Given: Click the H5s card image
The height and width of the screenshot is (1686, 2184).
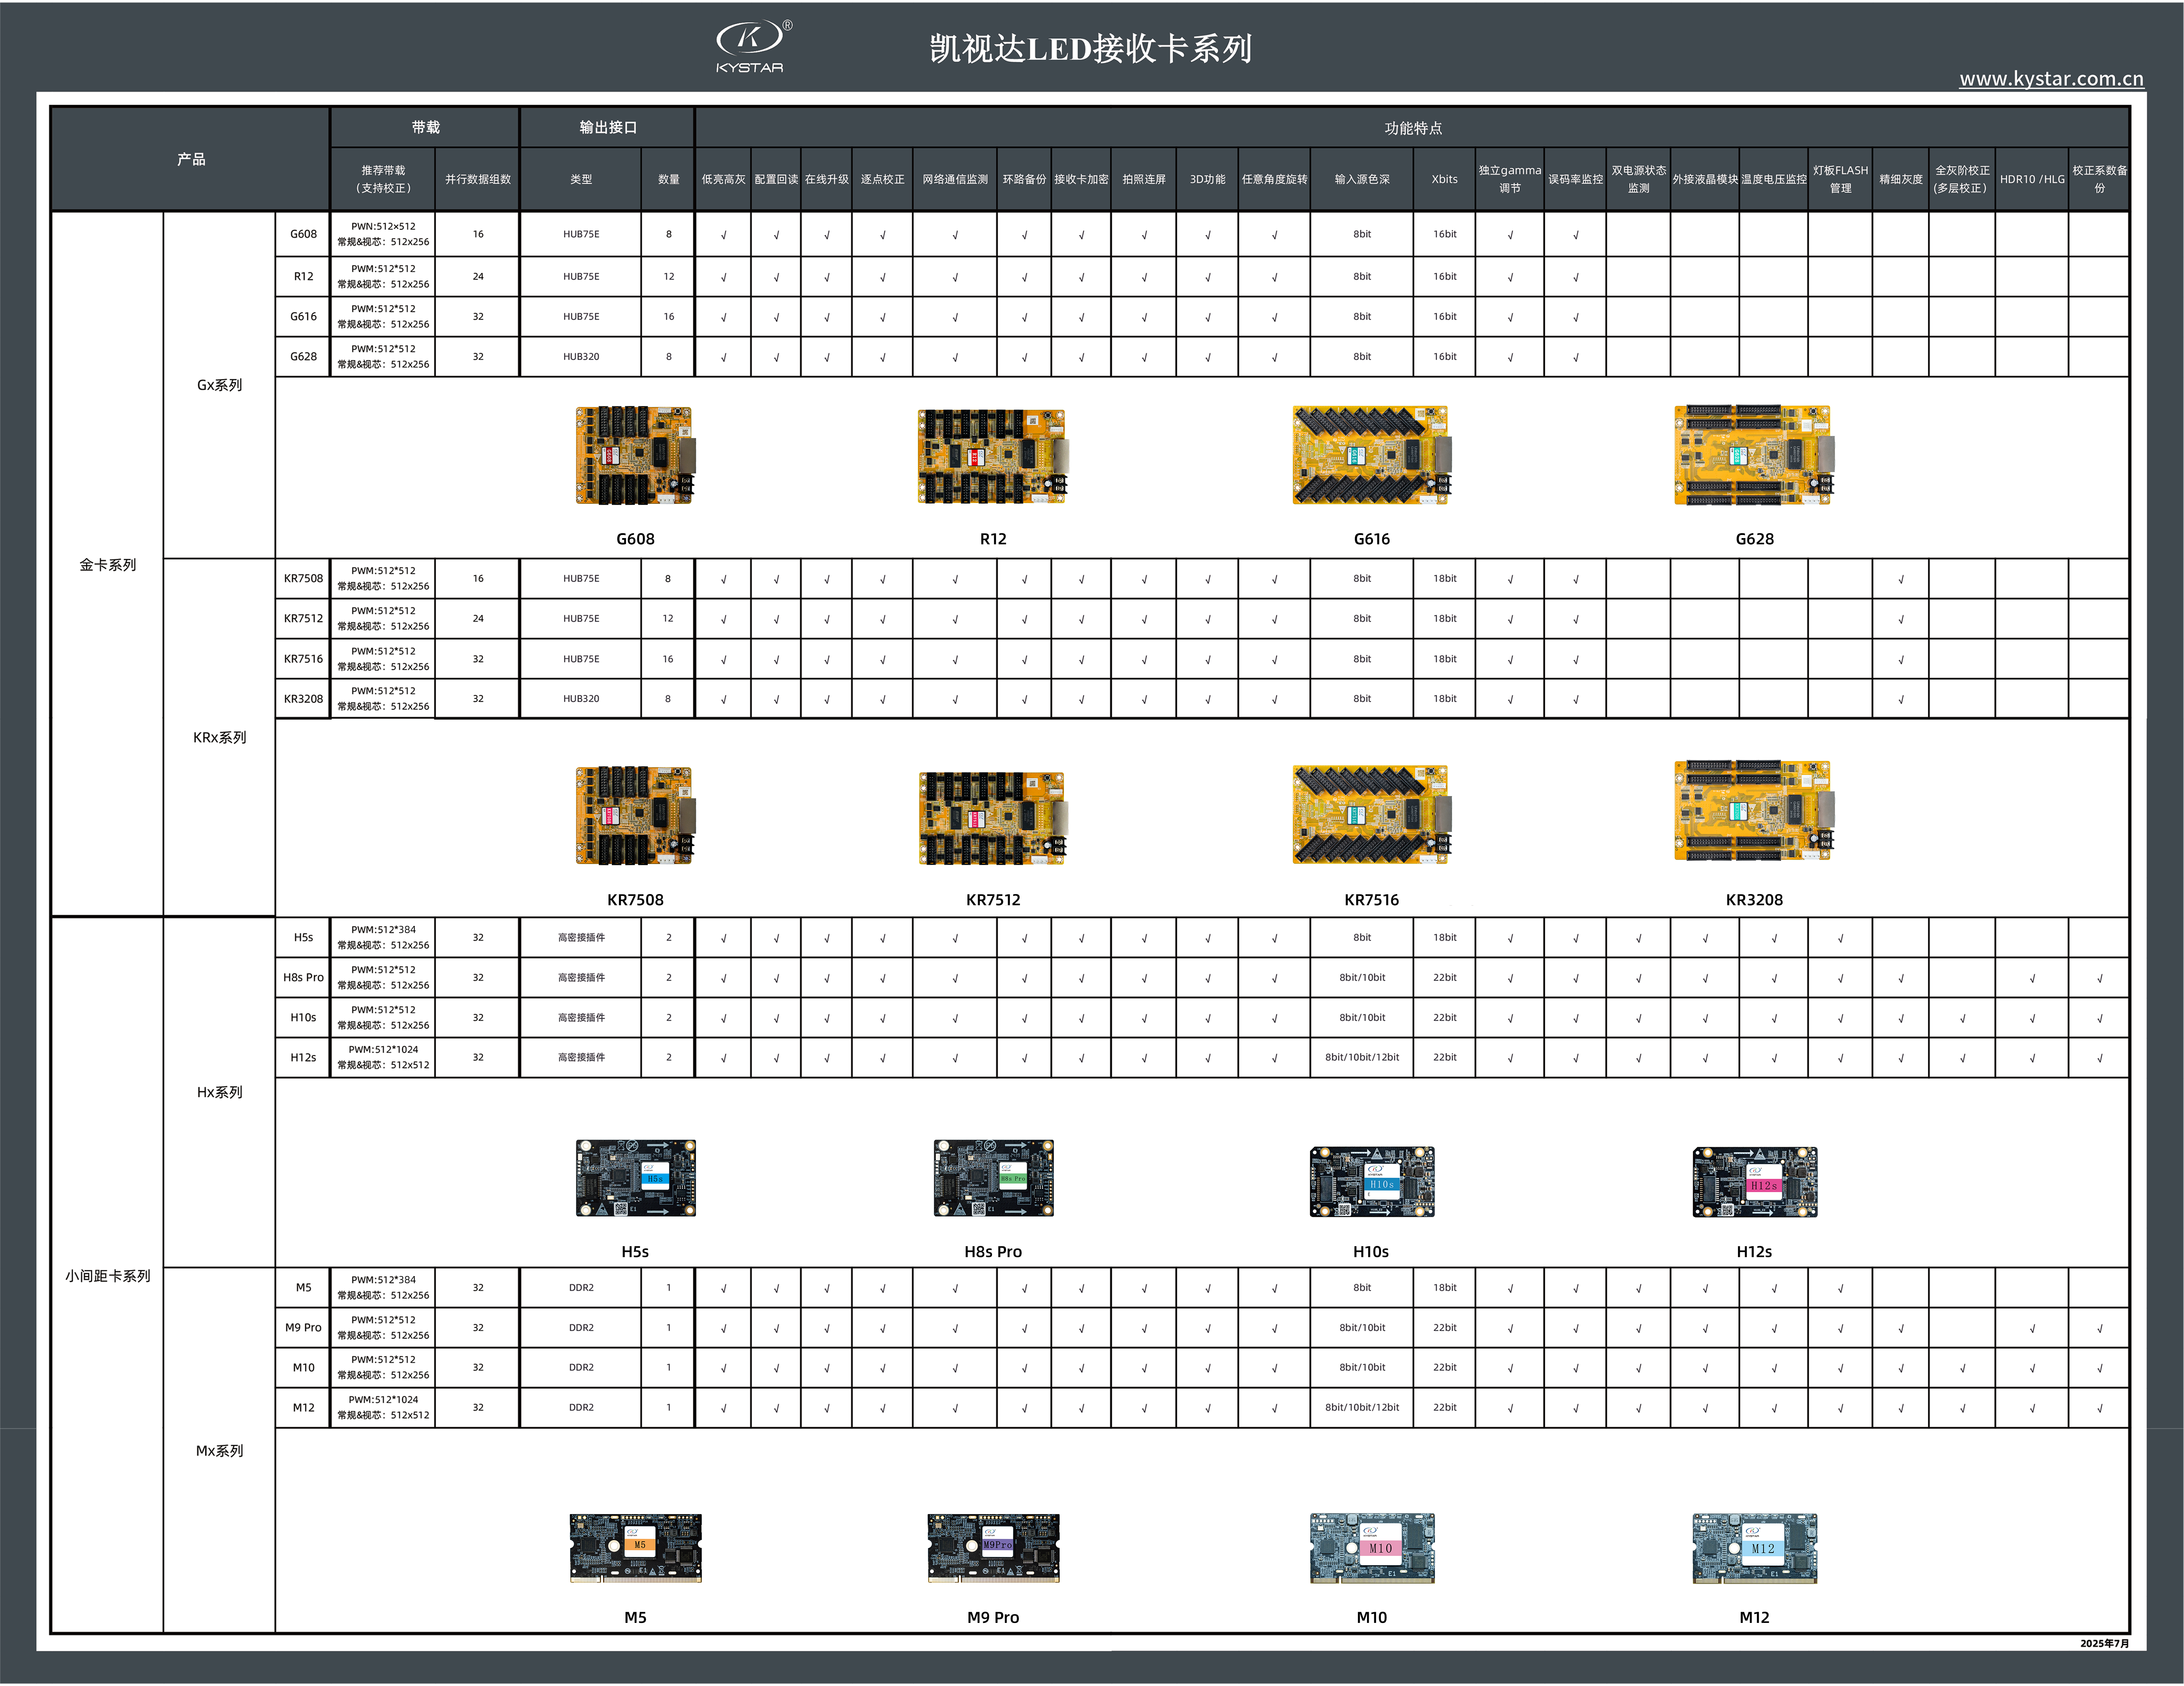Looking at the screenshot, I should (635, 1178).
